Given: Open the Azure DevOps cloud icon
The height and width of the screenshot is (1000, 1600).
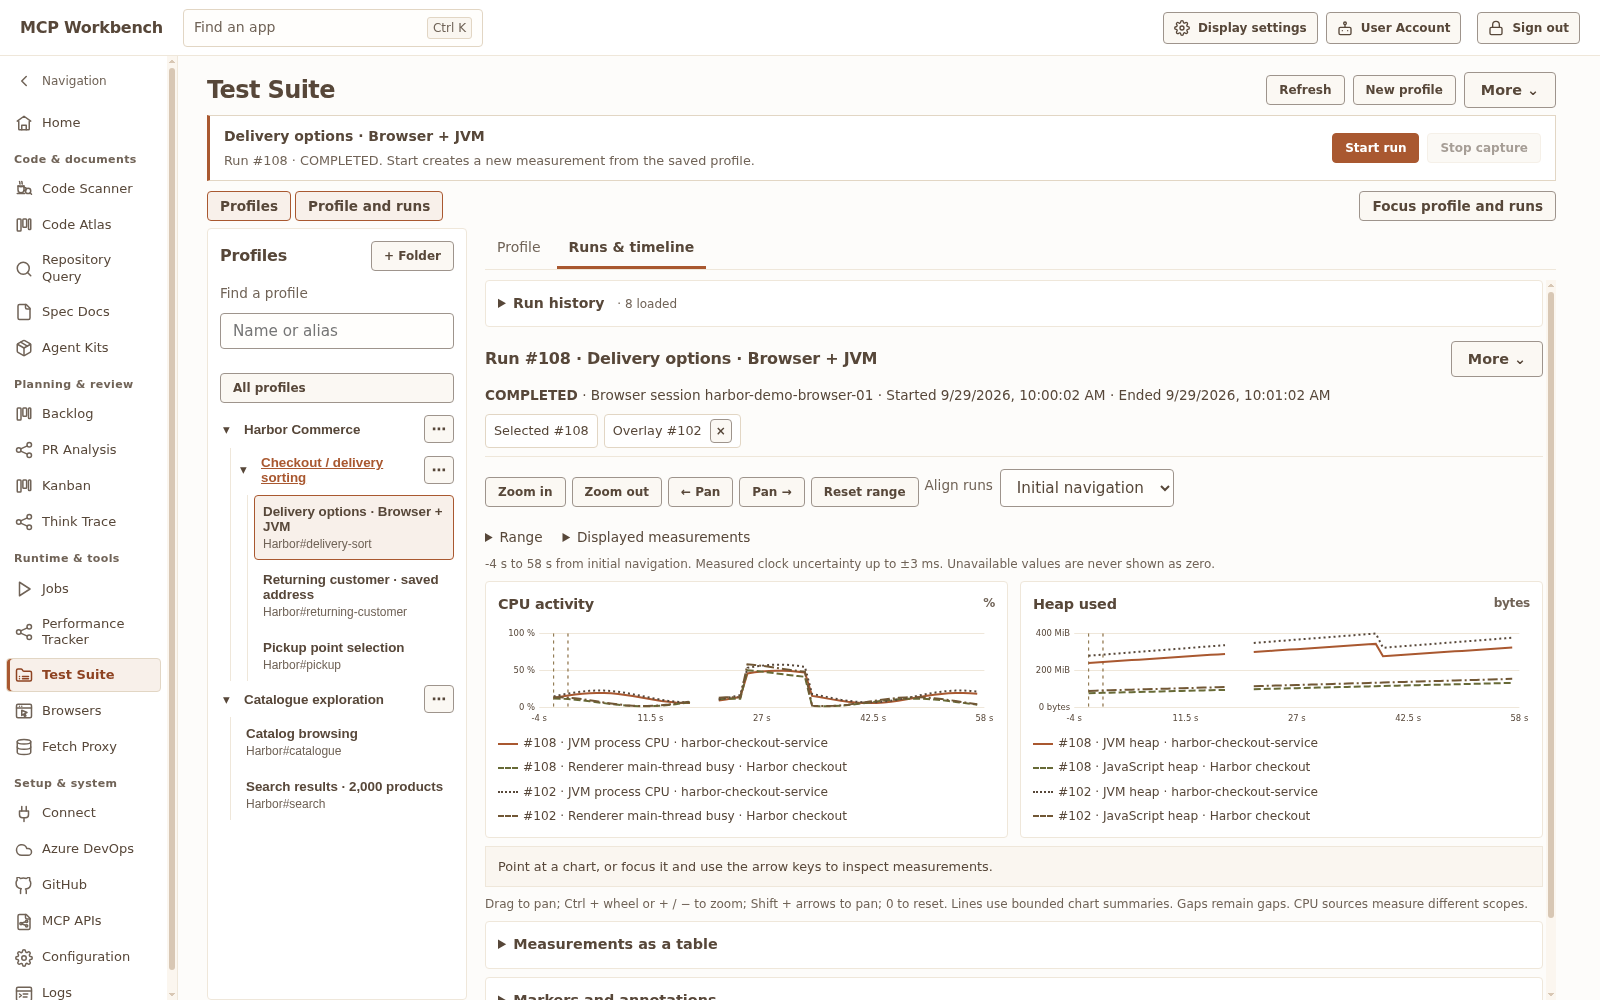Looking at the screenshot, I should 24,849.
